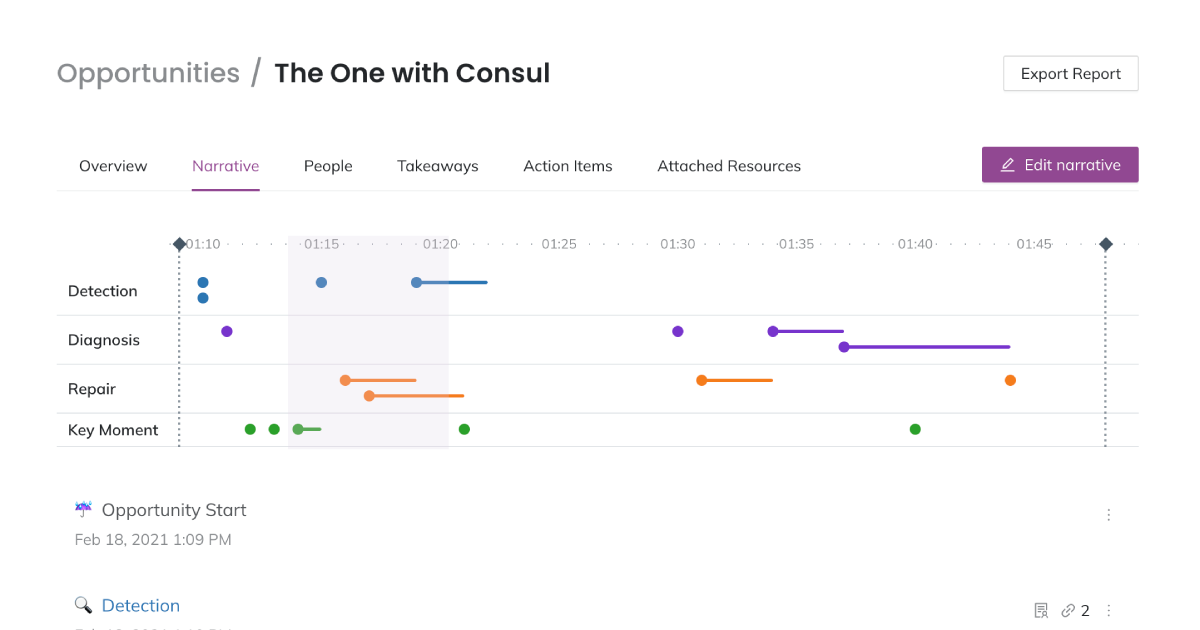
Task: Click the green Key Moment dot near 01:40
Action: coord(915,429)
